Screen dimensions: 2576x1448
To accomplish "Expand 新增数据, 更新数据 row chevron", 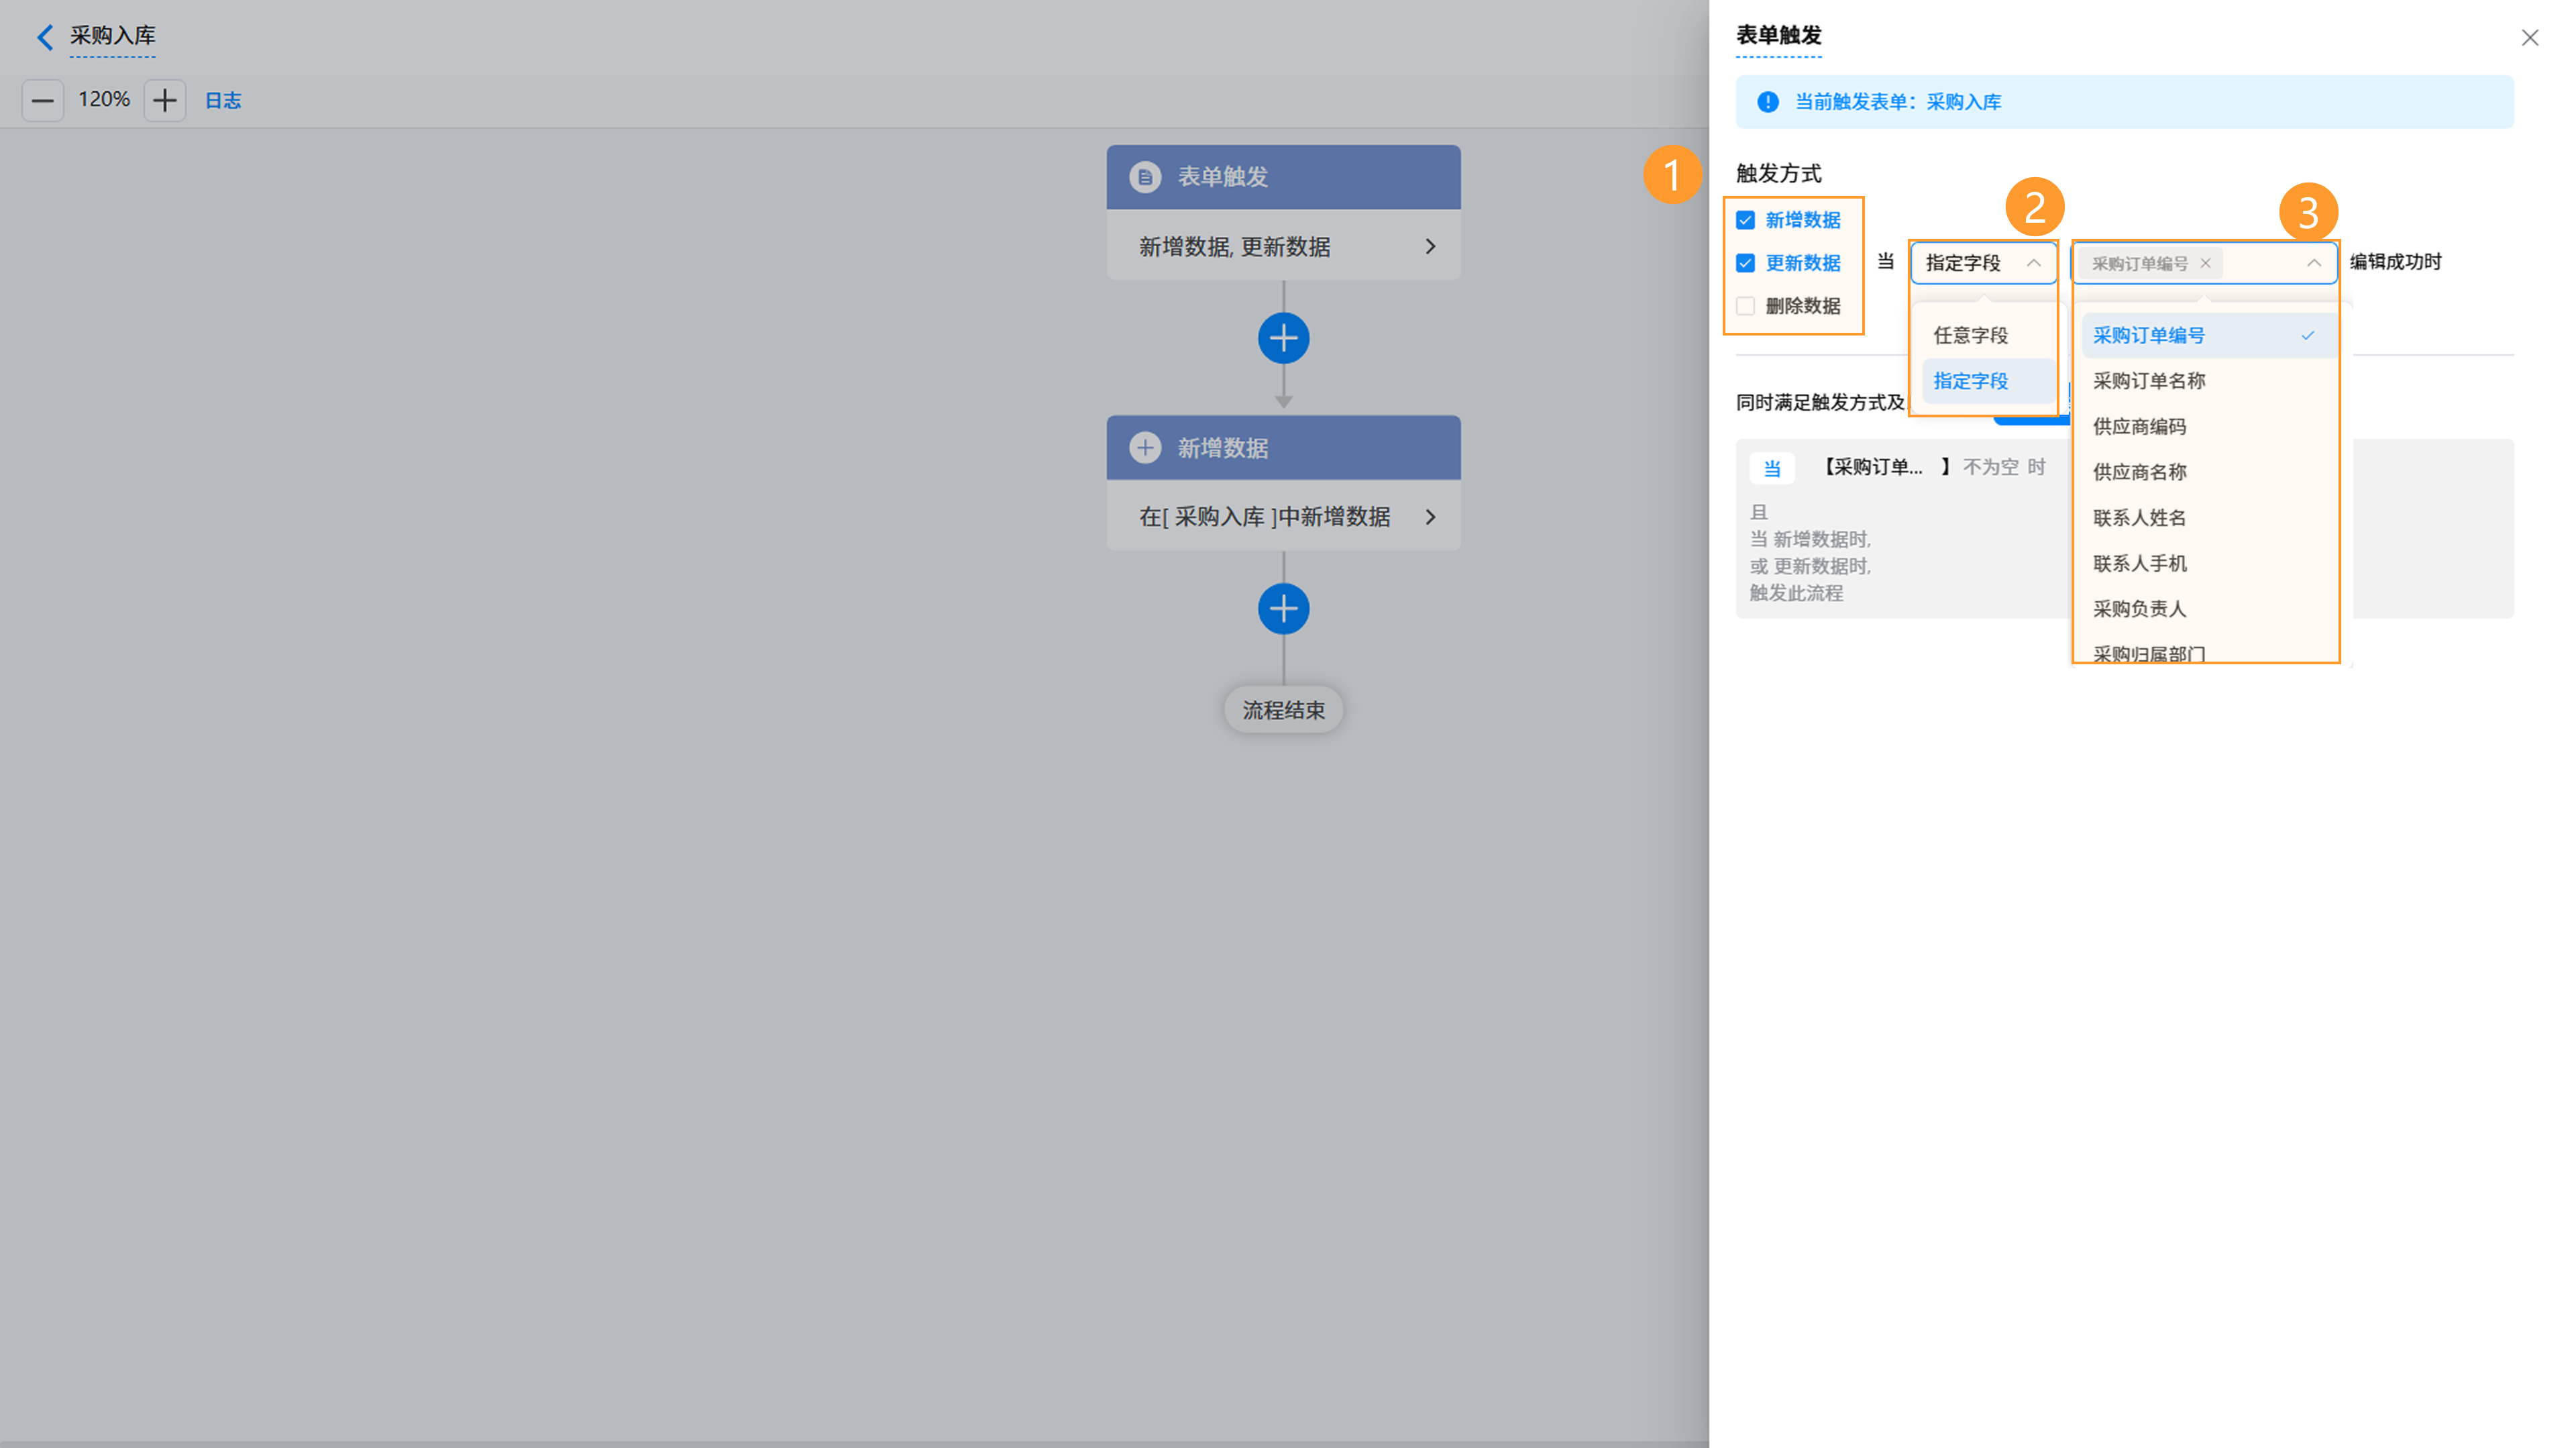I will click(1430, 246).
